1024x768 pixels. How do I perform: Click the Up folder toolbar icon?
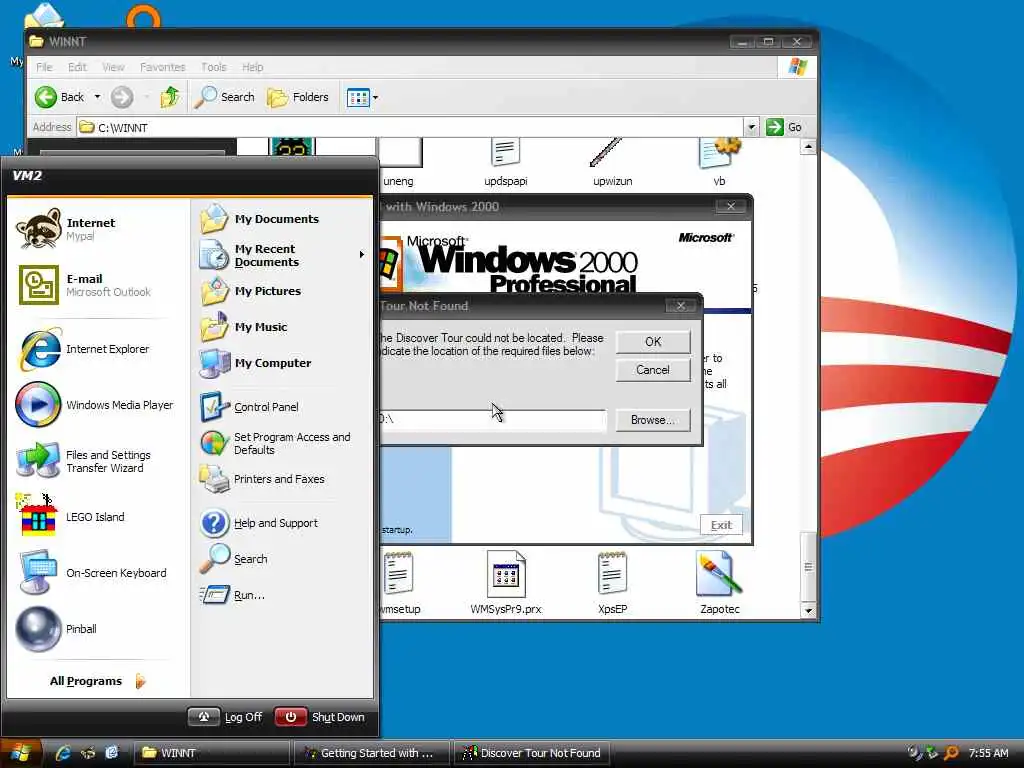click(170, 97)
